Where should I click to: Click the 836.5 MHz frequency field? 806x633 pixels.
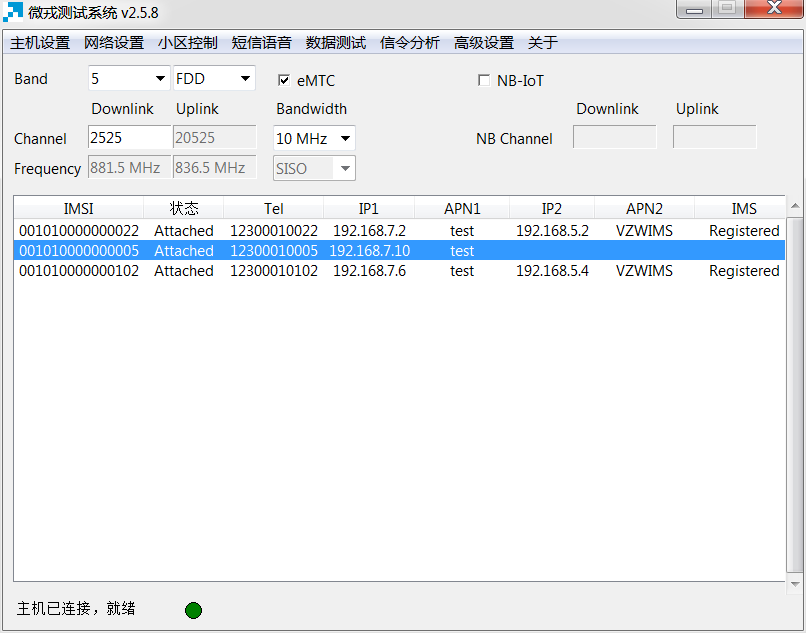(214, 167)
